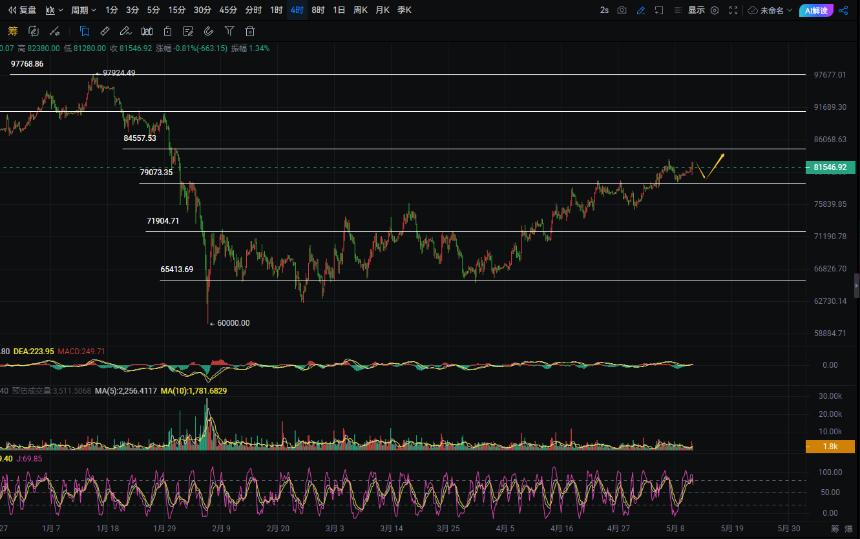Open the 周期 period dropdown
Image resolution: width=860 pixels, height=539 pixels.
83,10
